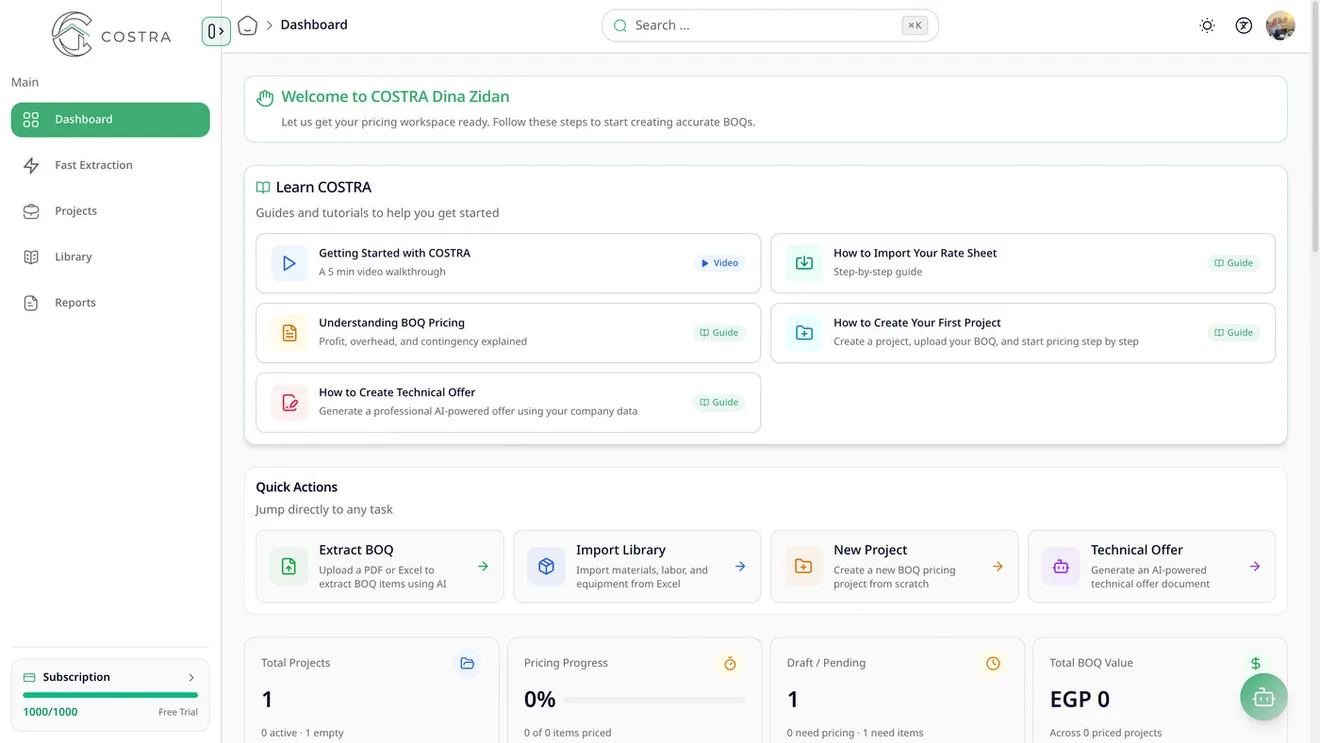Click the Pricing Progress 0% bar

[x=655, y=700]
